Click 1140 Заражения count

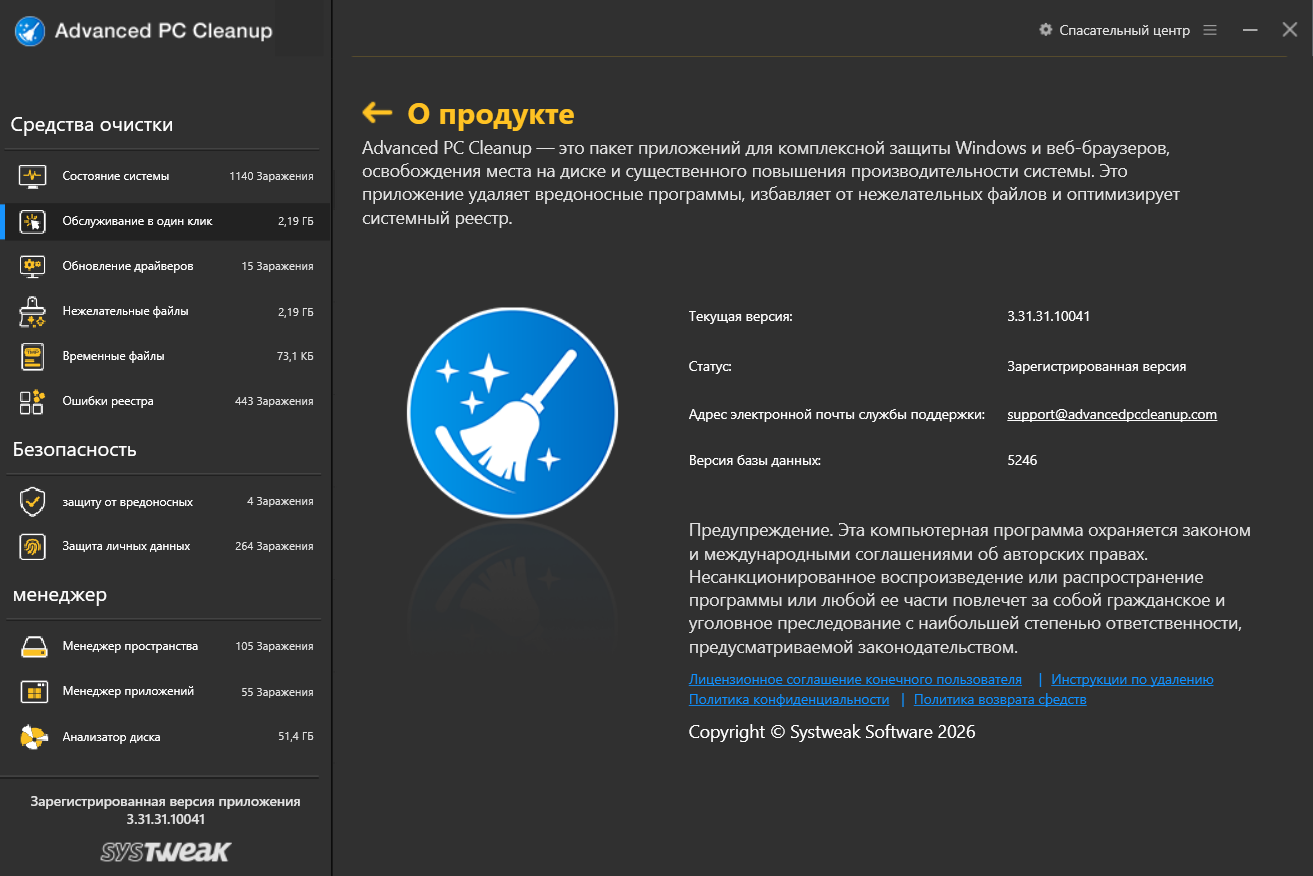click(271, 176)
